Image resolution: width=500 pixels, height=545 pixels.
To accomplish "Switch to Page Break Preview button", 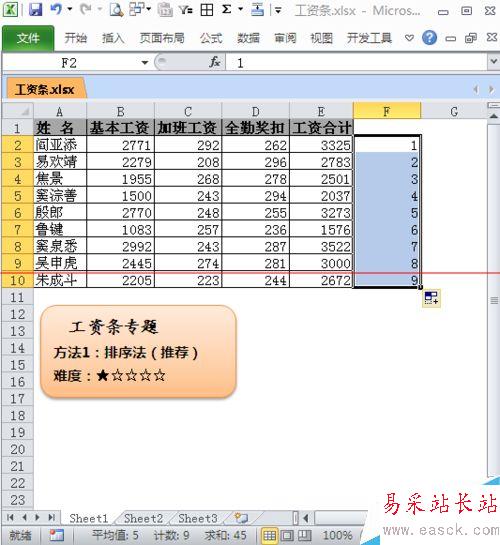I will pyautogui.click(x=304, y=536).
